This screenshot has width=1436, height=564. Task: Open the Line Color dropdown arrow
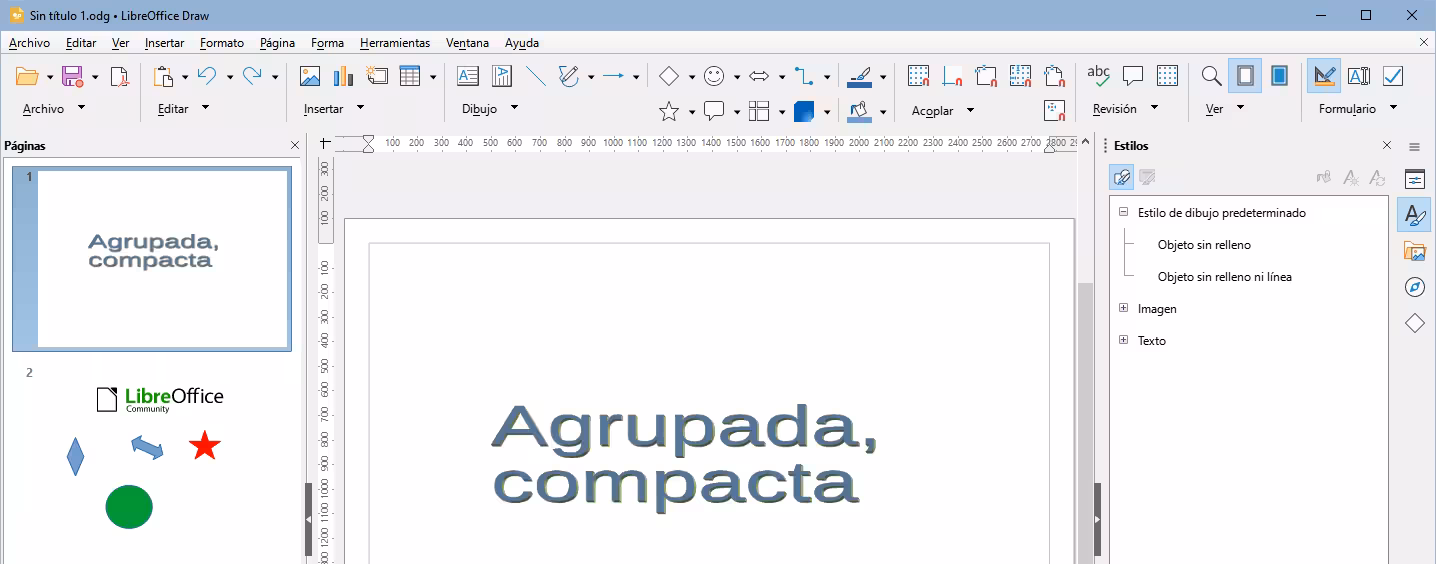pyautogui.click(x=883, y=77)
